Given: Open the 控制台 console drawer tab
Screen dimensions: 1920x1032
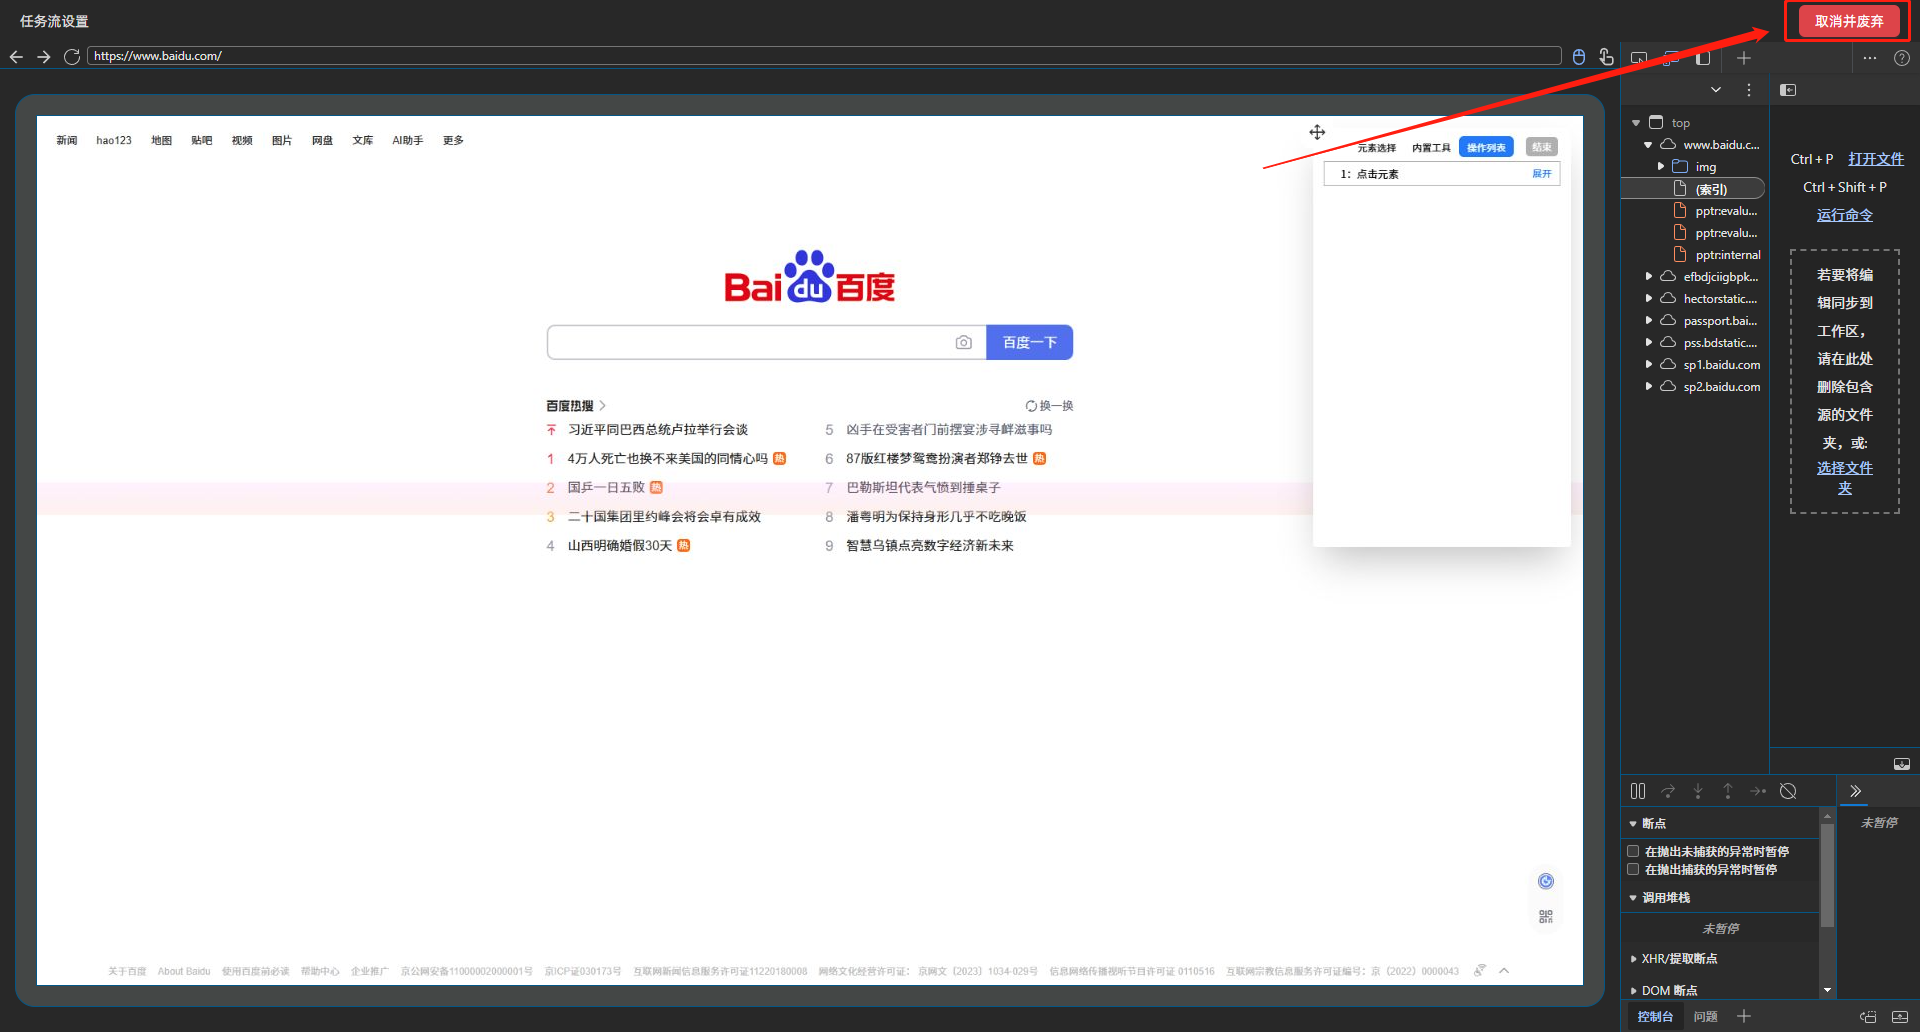Looking at the screenshot, I should point(1655,1017).
